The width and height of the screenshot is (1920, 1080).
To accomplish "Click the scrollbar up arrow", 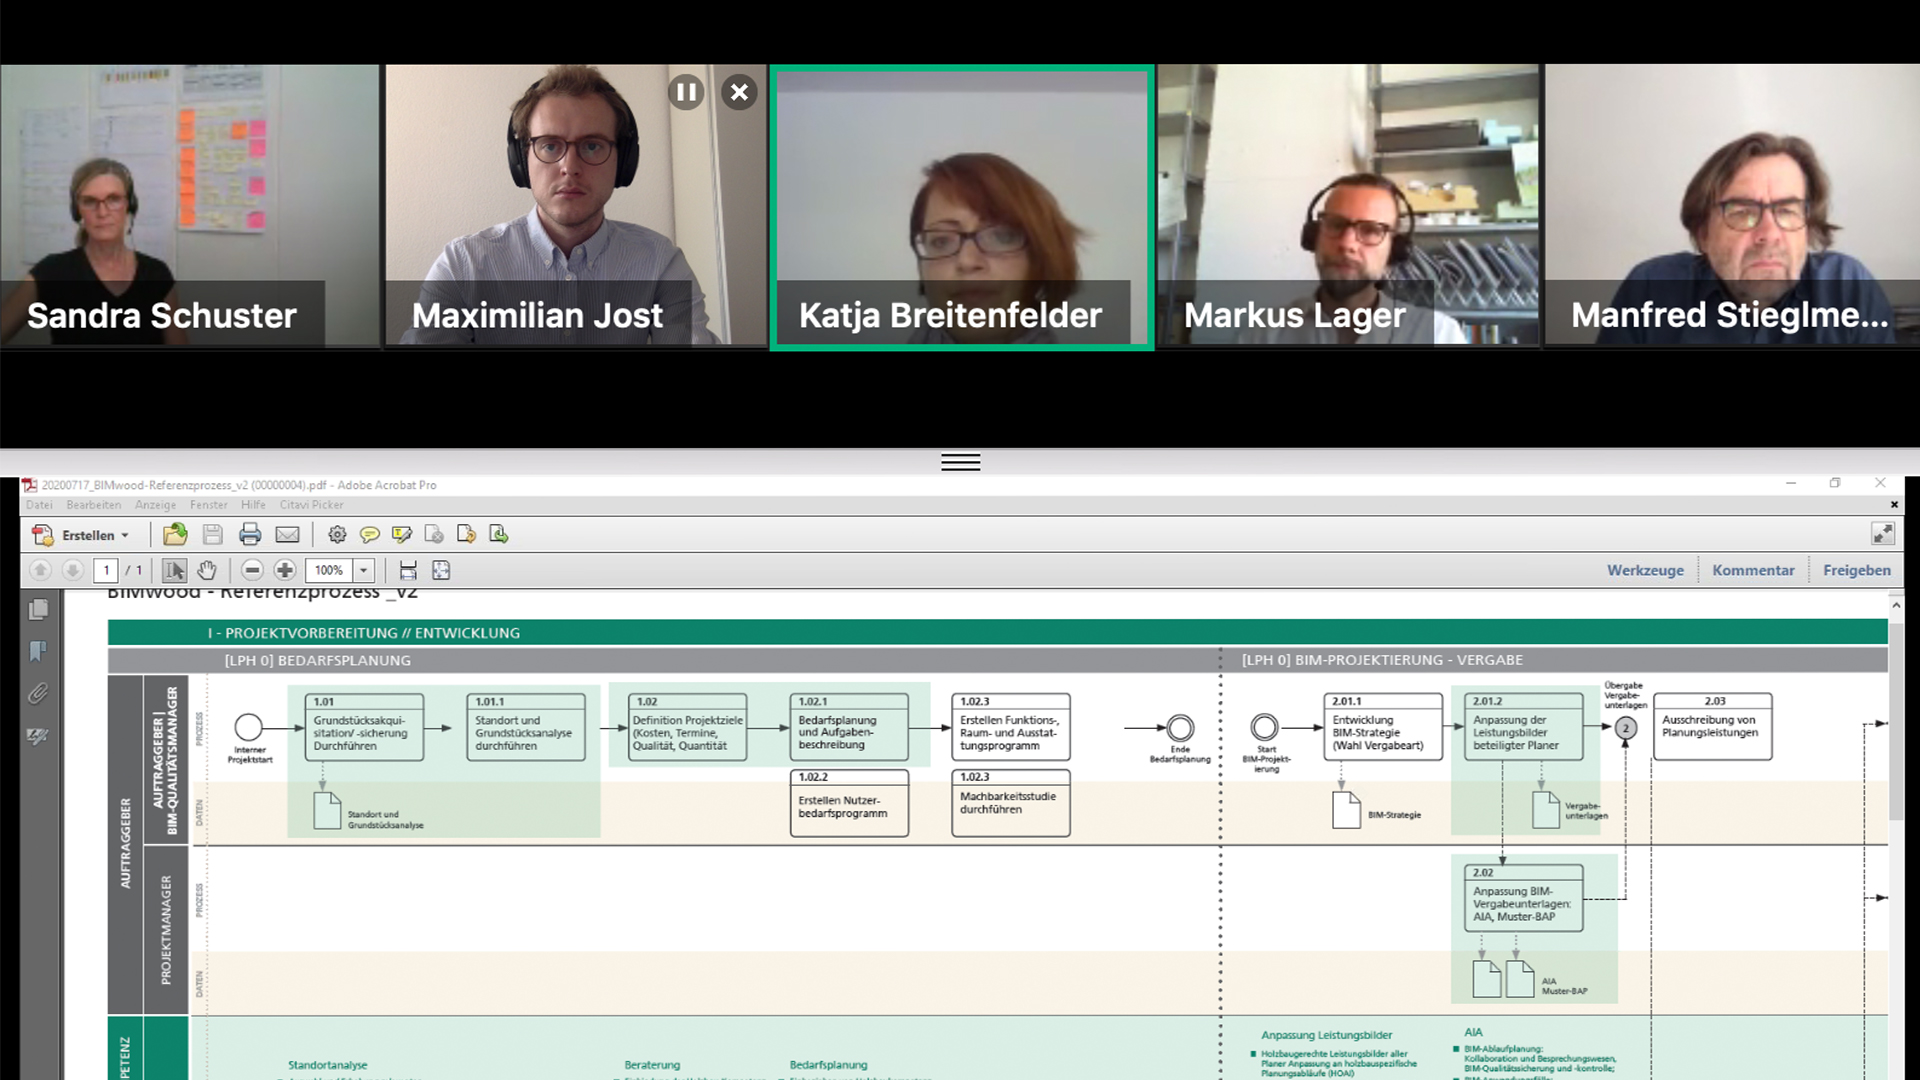I will pyautogui.click(x=1896, y=605).
